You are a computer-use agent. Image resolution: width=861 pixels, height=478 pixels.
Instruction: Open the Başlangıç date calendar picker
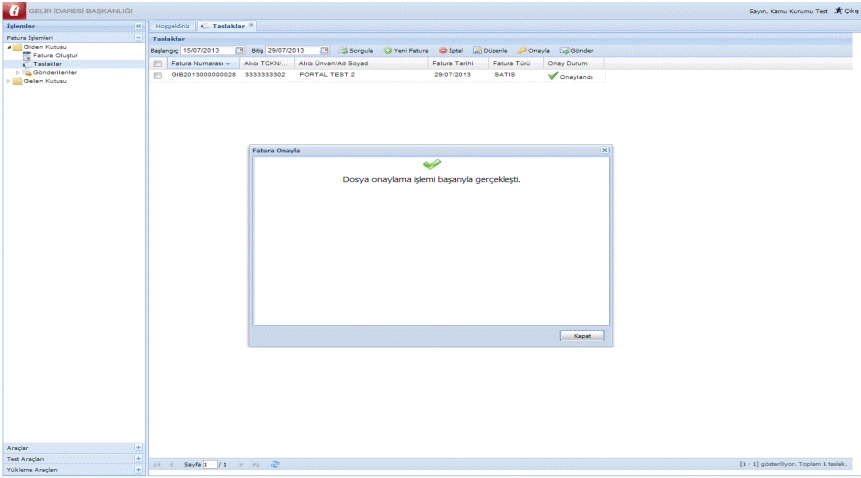pos(239,50)
